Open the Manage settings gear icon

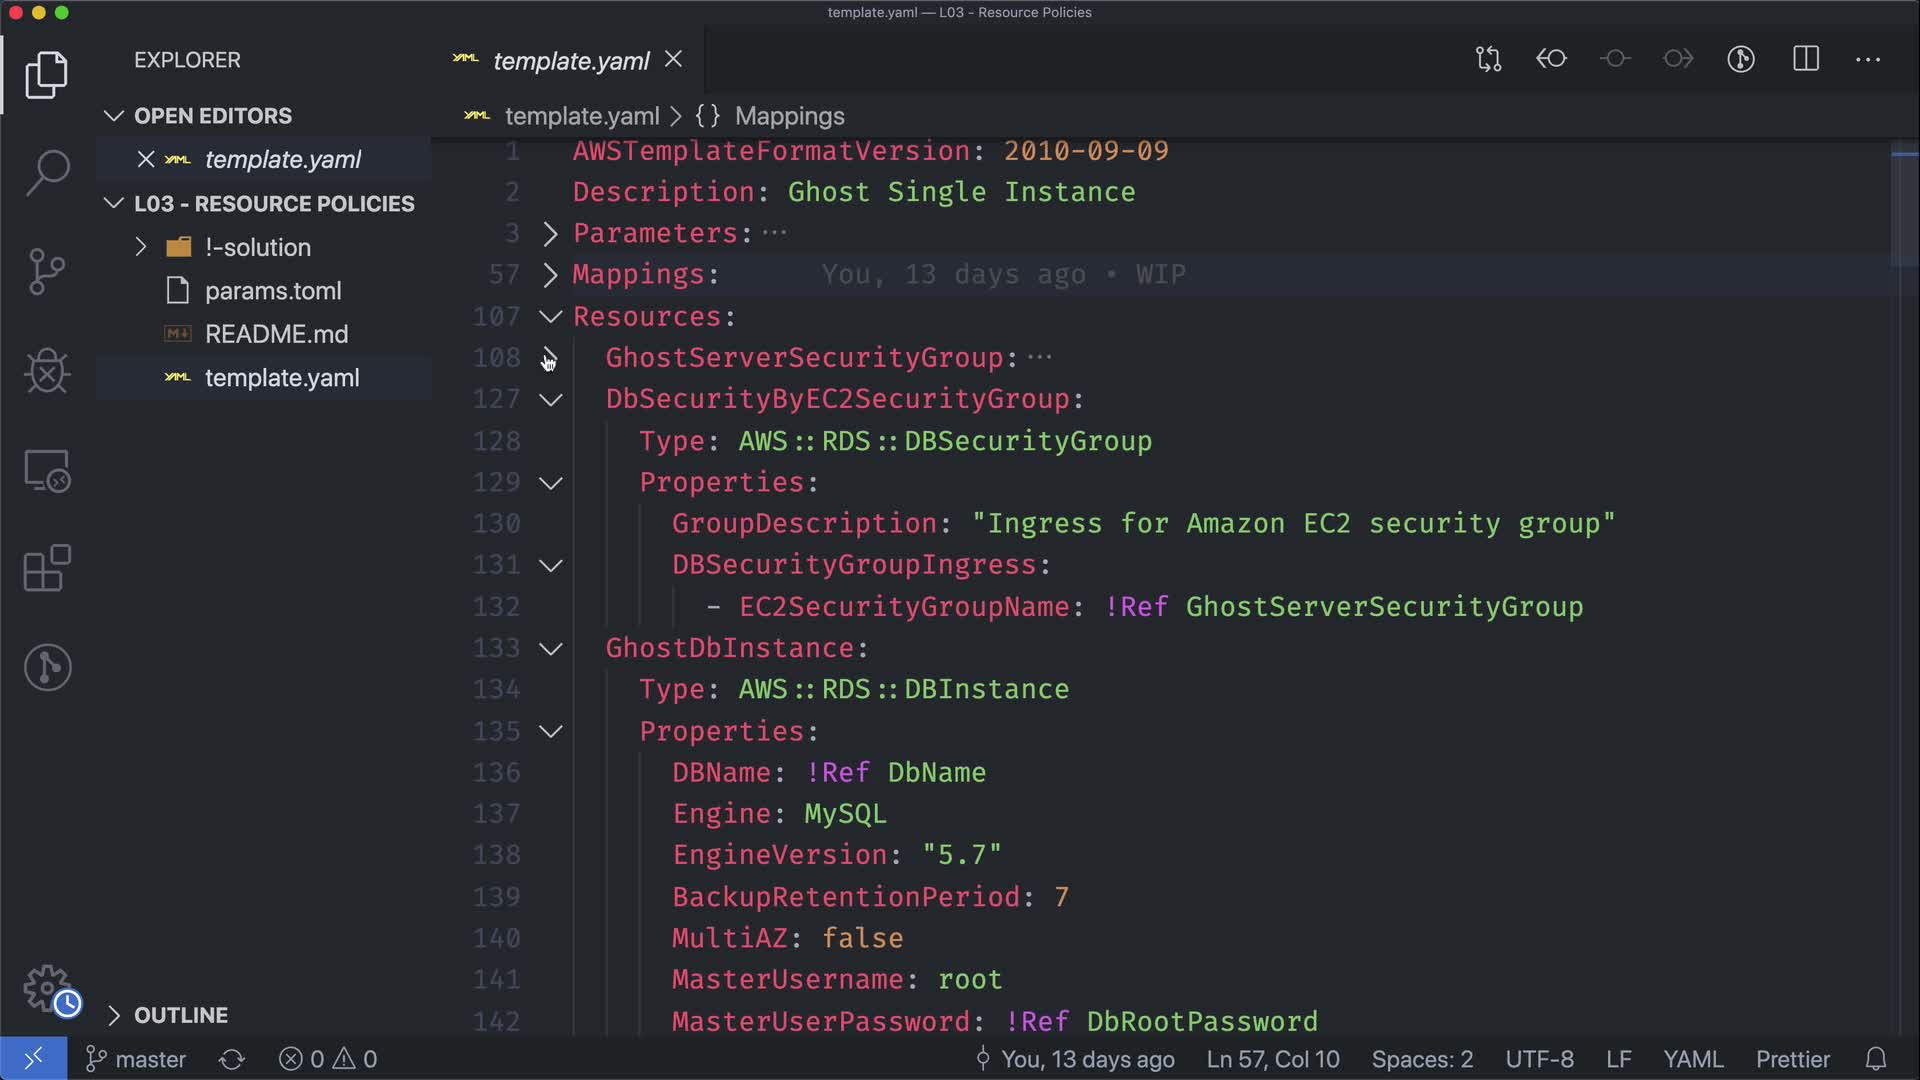click(47, 988)
